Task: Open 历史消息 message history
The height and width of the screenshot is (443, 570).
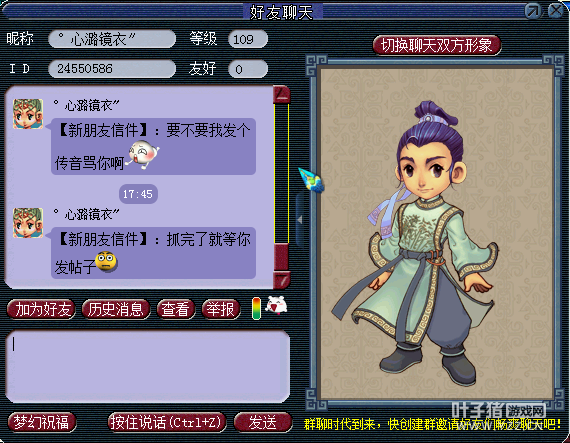Action: click(x=116, y=310)
